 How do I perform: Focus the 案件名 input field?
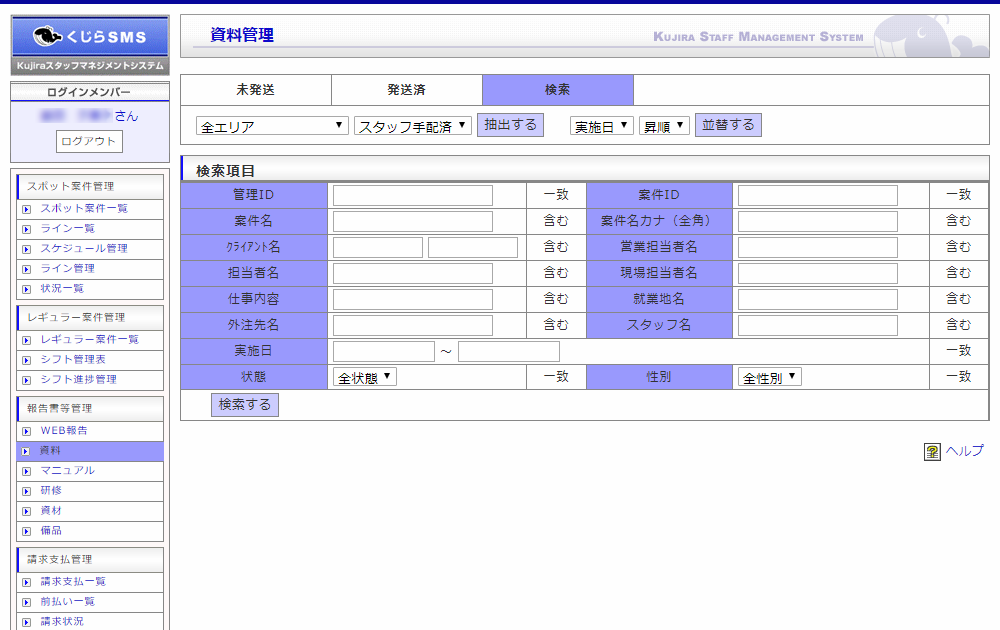(413, 221)
